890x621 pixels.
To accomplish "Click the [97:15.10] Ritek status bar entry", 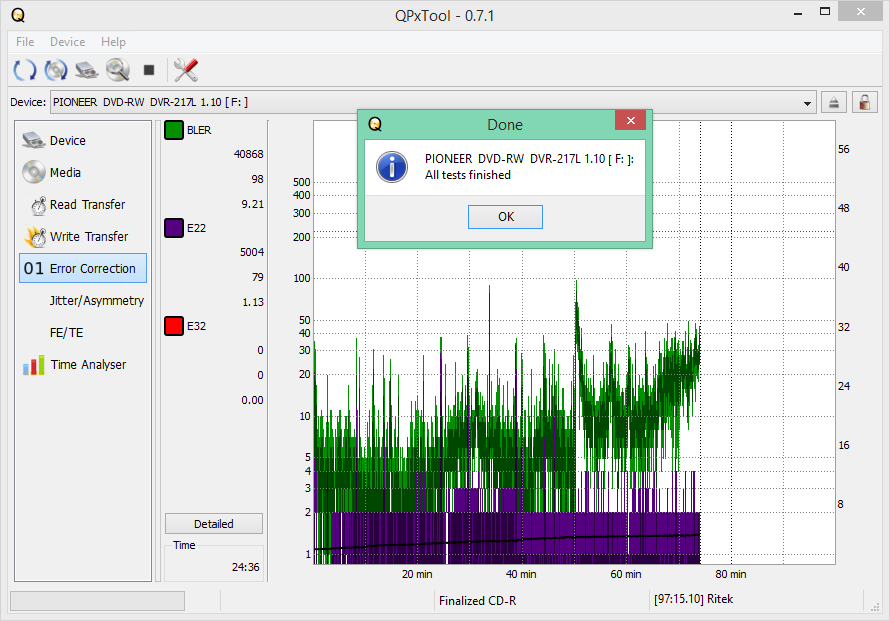I will point(694,599).
